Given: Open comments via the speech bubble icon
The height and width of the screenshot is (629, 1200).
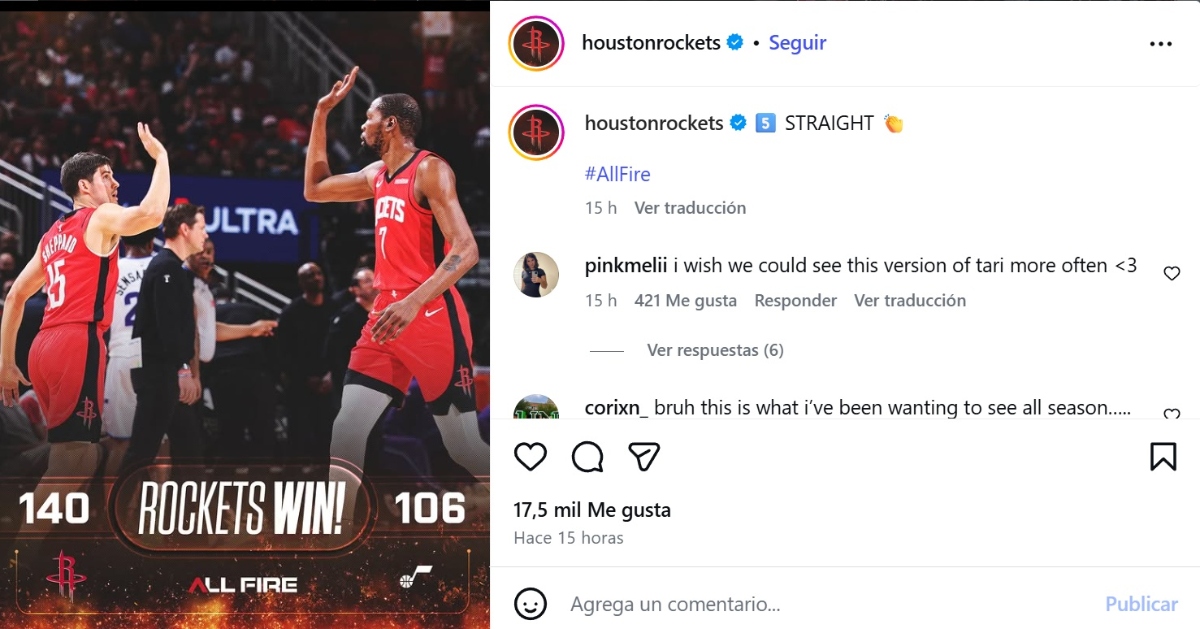Looking at the screenshot, I should pyautogui.click(x=587, y=457).
